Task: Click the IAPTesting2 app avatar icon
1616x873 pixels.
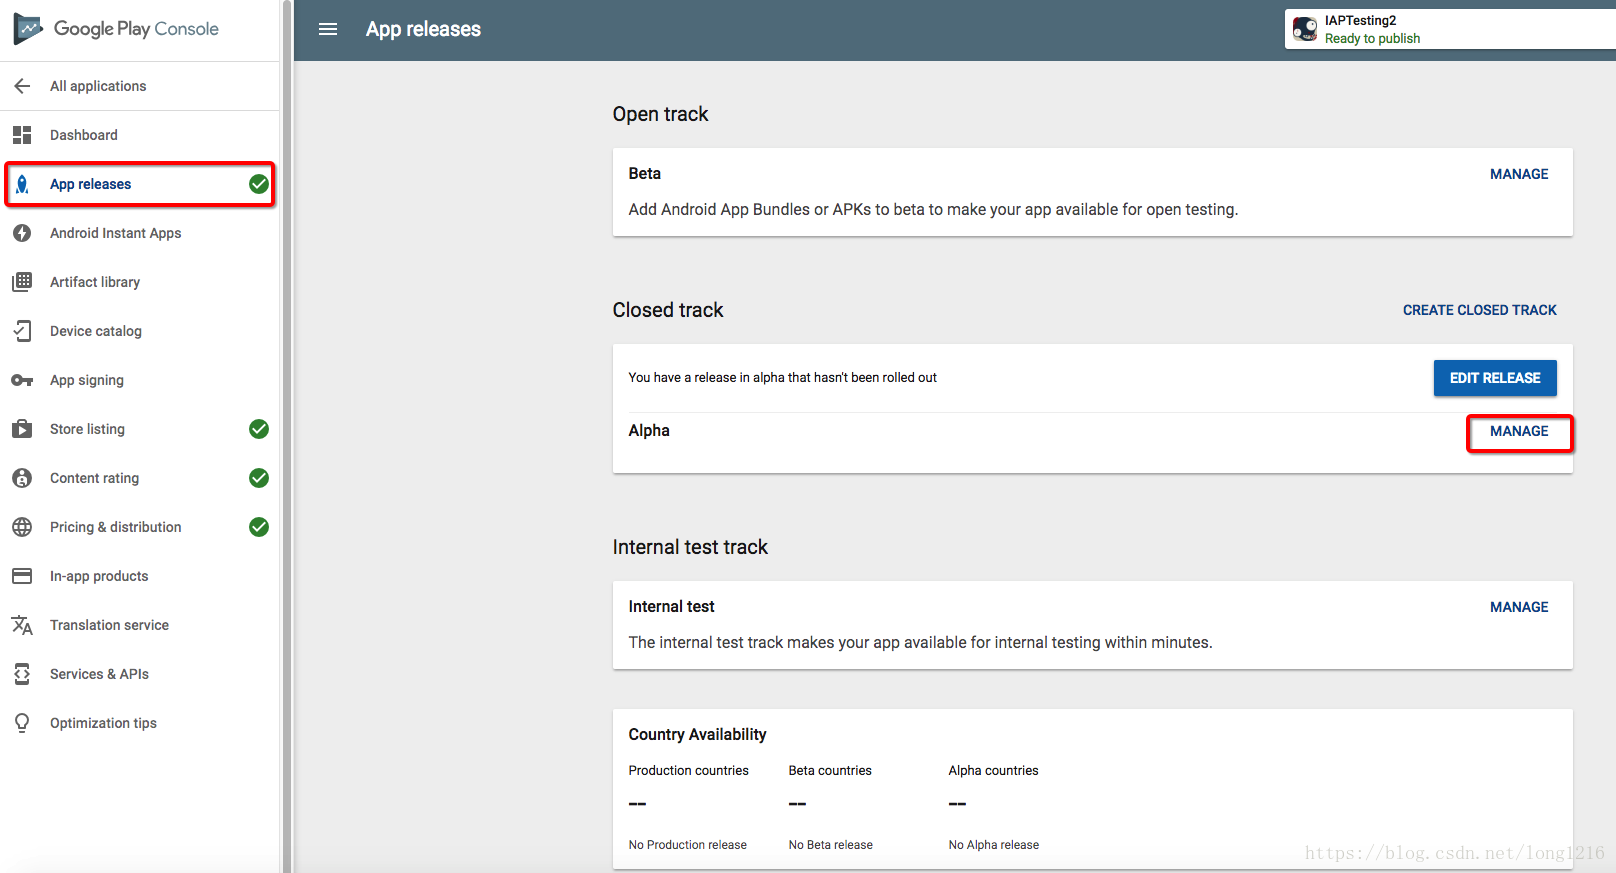Action: [x=1305, y=29]
